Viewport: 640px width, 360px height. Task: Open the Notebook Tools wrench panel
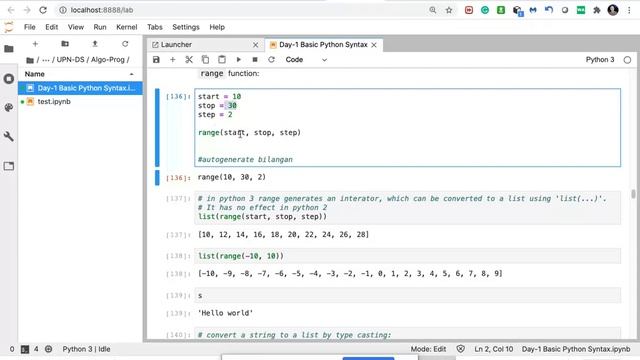[9, 136]
